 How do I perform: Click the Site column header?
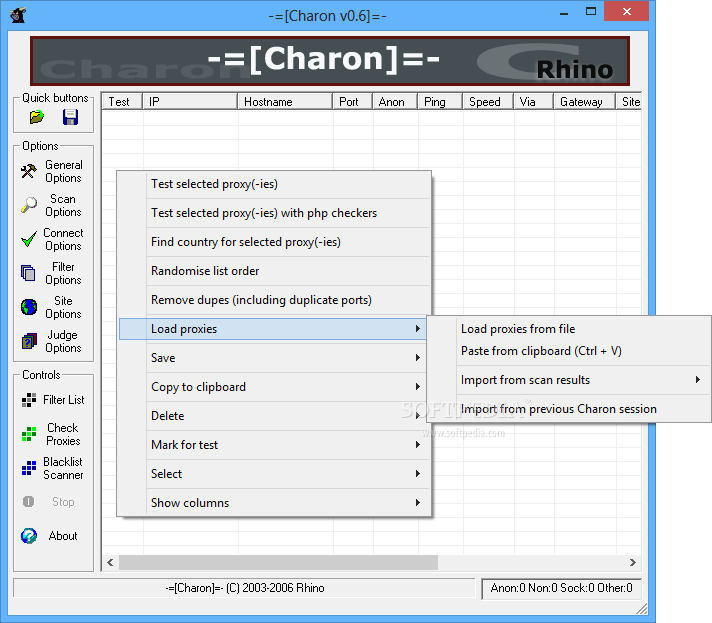pos(628,102)
